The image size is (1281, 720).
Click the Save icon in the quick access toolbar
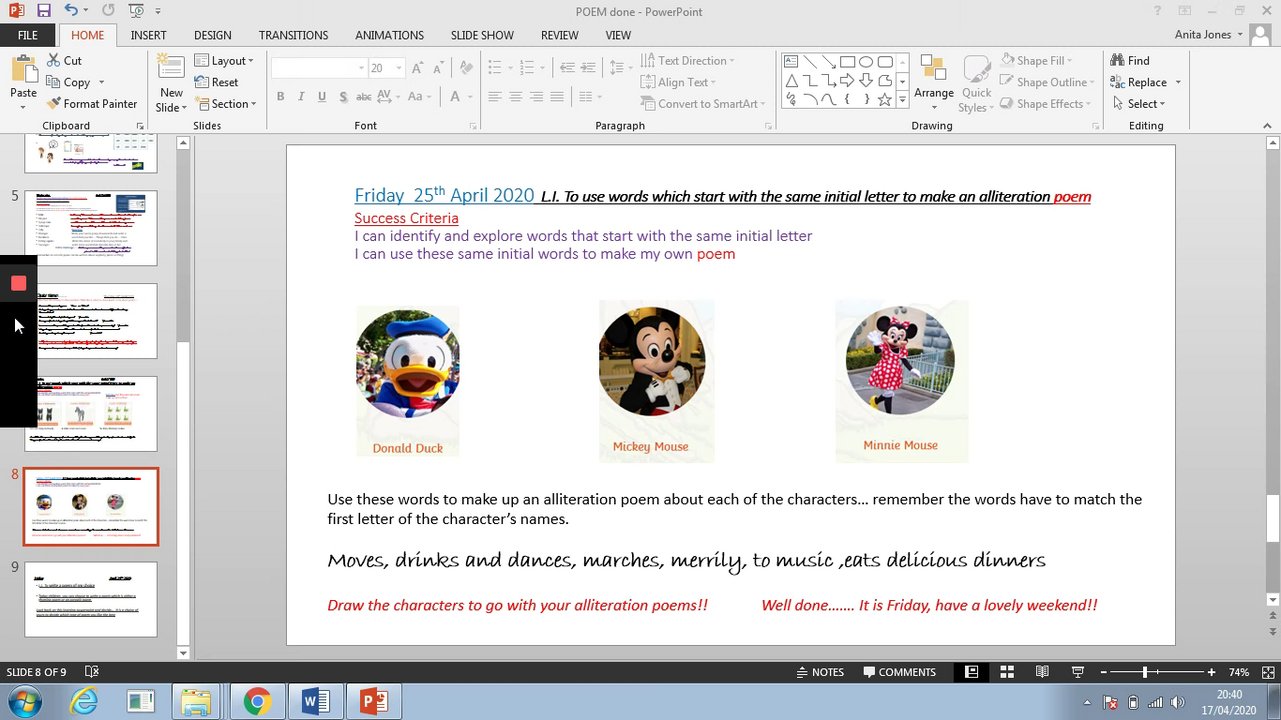[x=43, y=11]
